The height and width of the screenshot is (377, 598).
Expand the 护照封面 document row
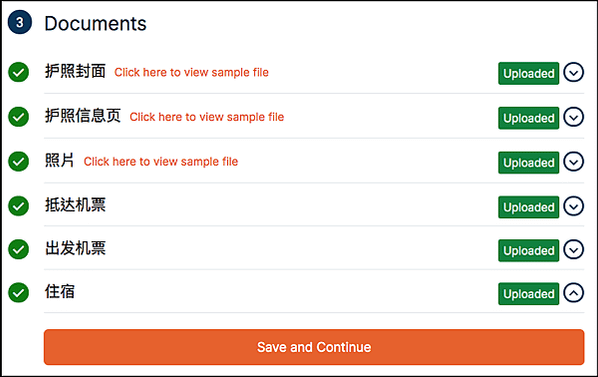pos(573,72)
